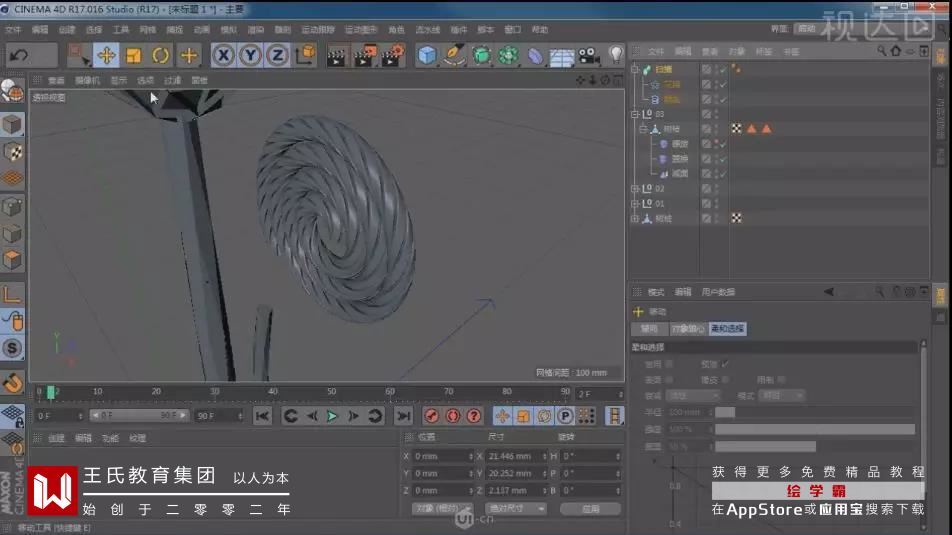This screenshot has height=535, width=952.
Task: Select the Move tool in top toolbar
Action: tap(106, 55)
